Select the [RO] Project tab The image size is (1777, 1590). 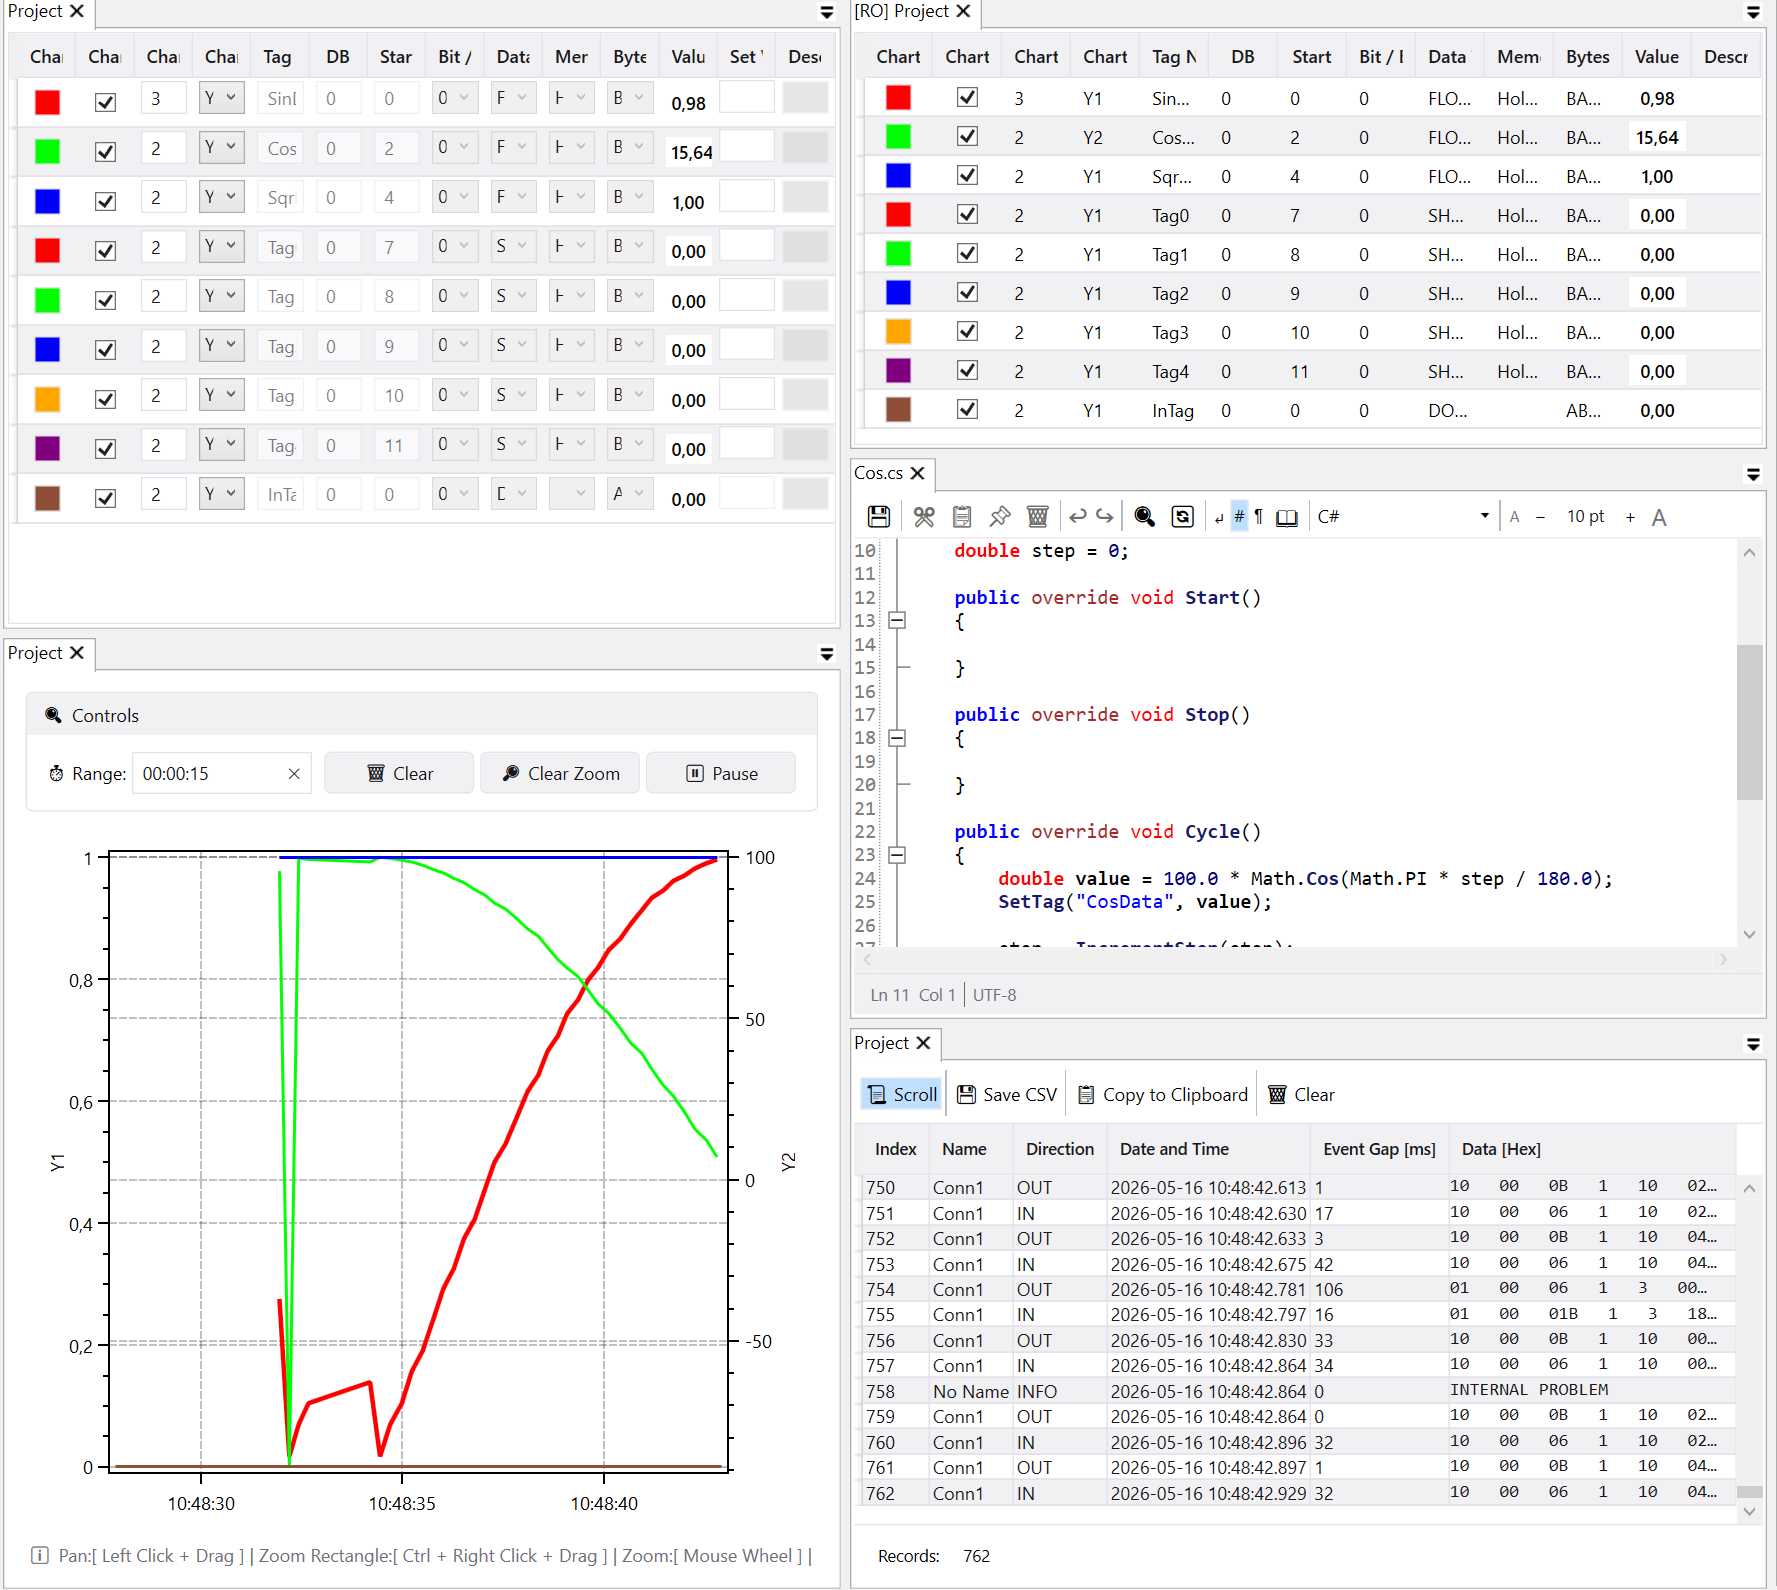pyautogui.click(x=901, y=11)
